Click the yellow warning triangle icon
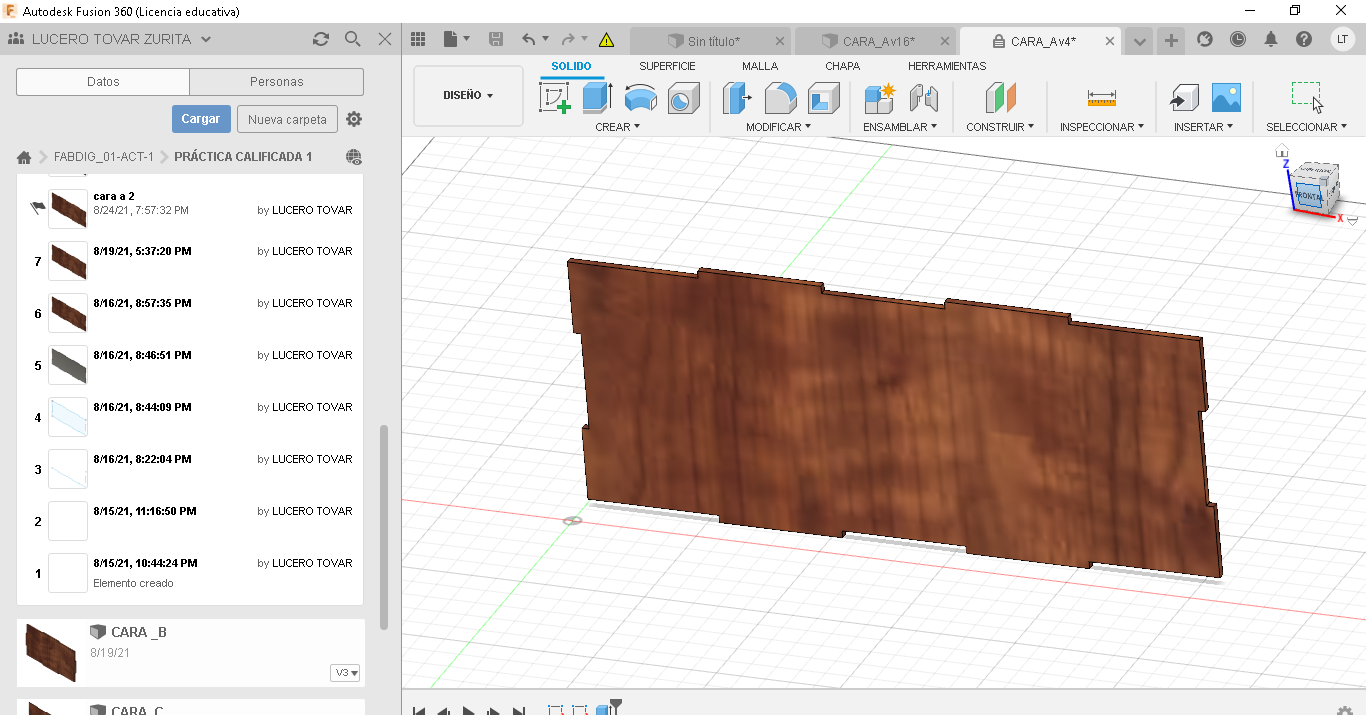1366x715 pixels. tap(606, 40)
